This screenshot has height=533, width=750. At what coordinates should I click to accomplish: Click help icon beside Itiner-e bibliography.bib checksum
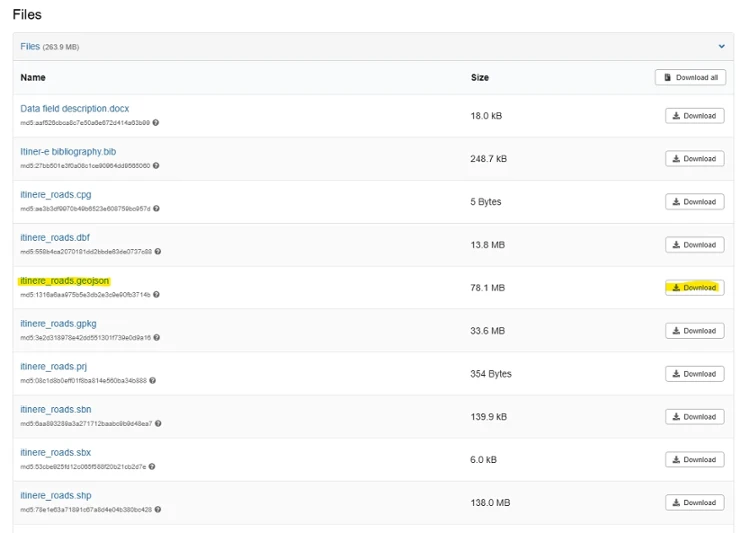coord(156,166)
